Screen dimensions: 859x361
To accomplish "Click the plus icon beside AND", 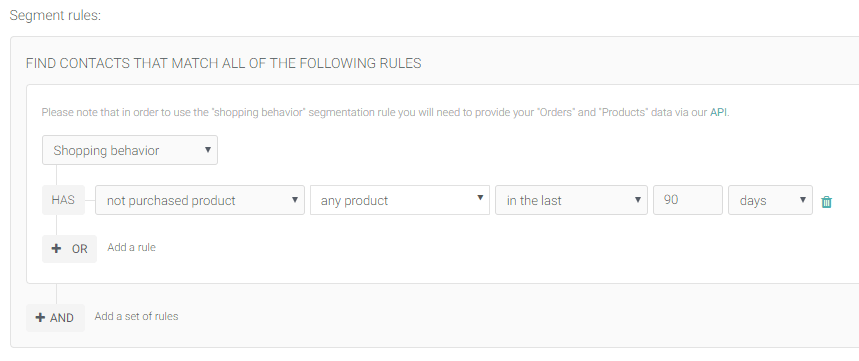I will click(x=40, y=318).
